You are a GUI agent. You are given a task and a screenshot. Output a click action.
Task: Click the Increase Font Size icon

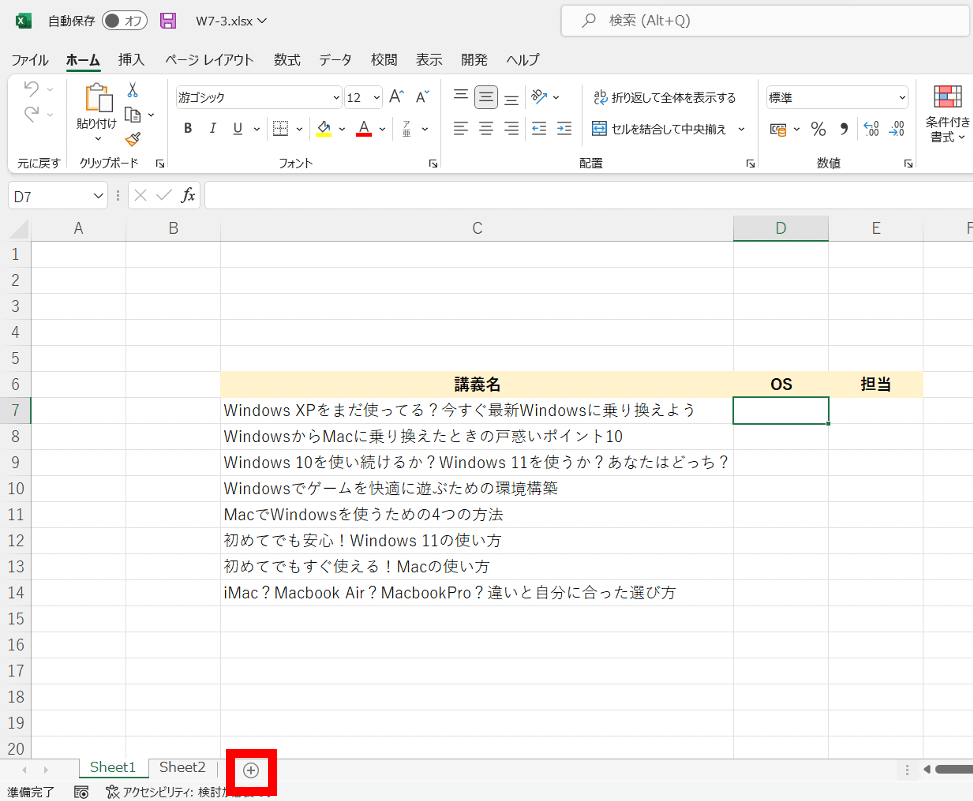click(x=396, y=97)
